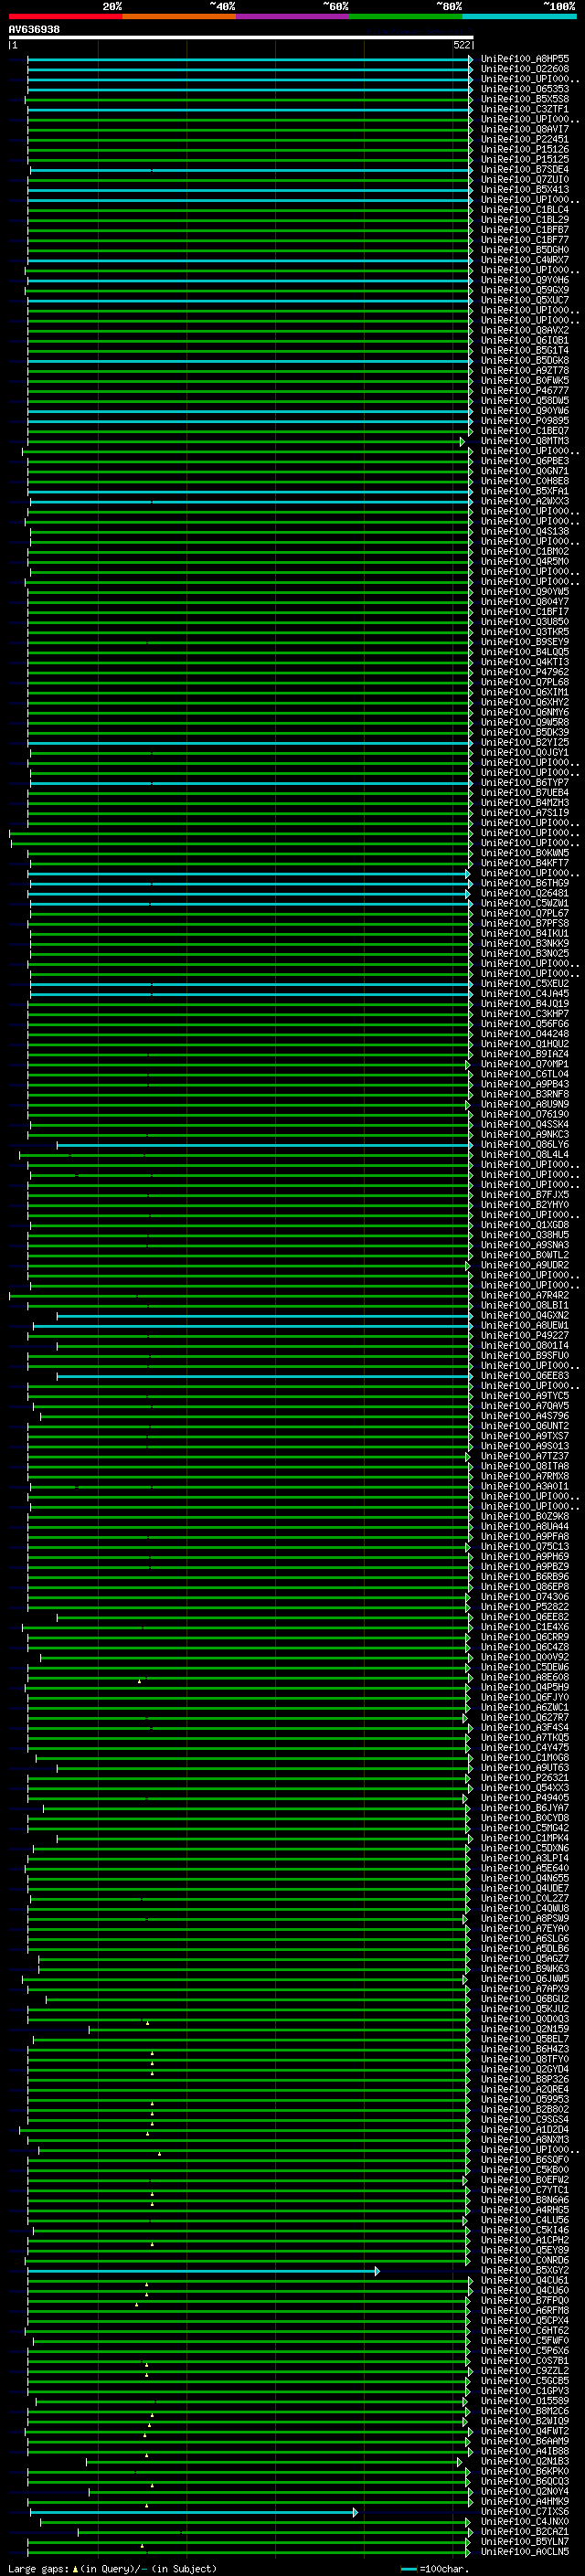Open the UniRef100_A0CLN5 hit label
The width and height of the screenshot is (585, 2576).
click(x=524, y=2552)
